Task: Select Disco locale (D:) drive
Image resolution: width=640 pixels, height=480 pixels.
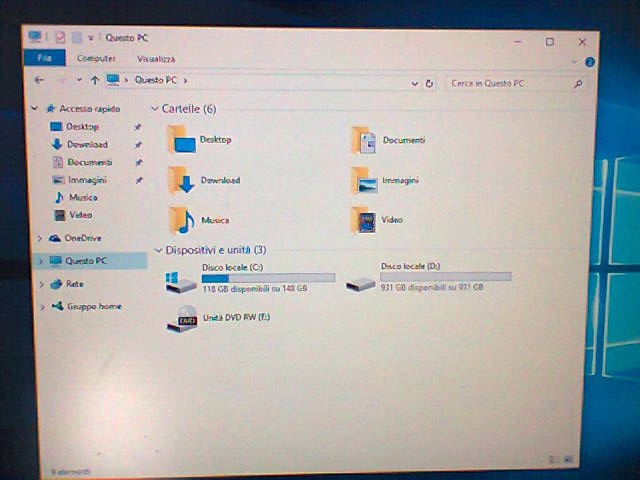Action: 361,283
